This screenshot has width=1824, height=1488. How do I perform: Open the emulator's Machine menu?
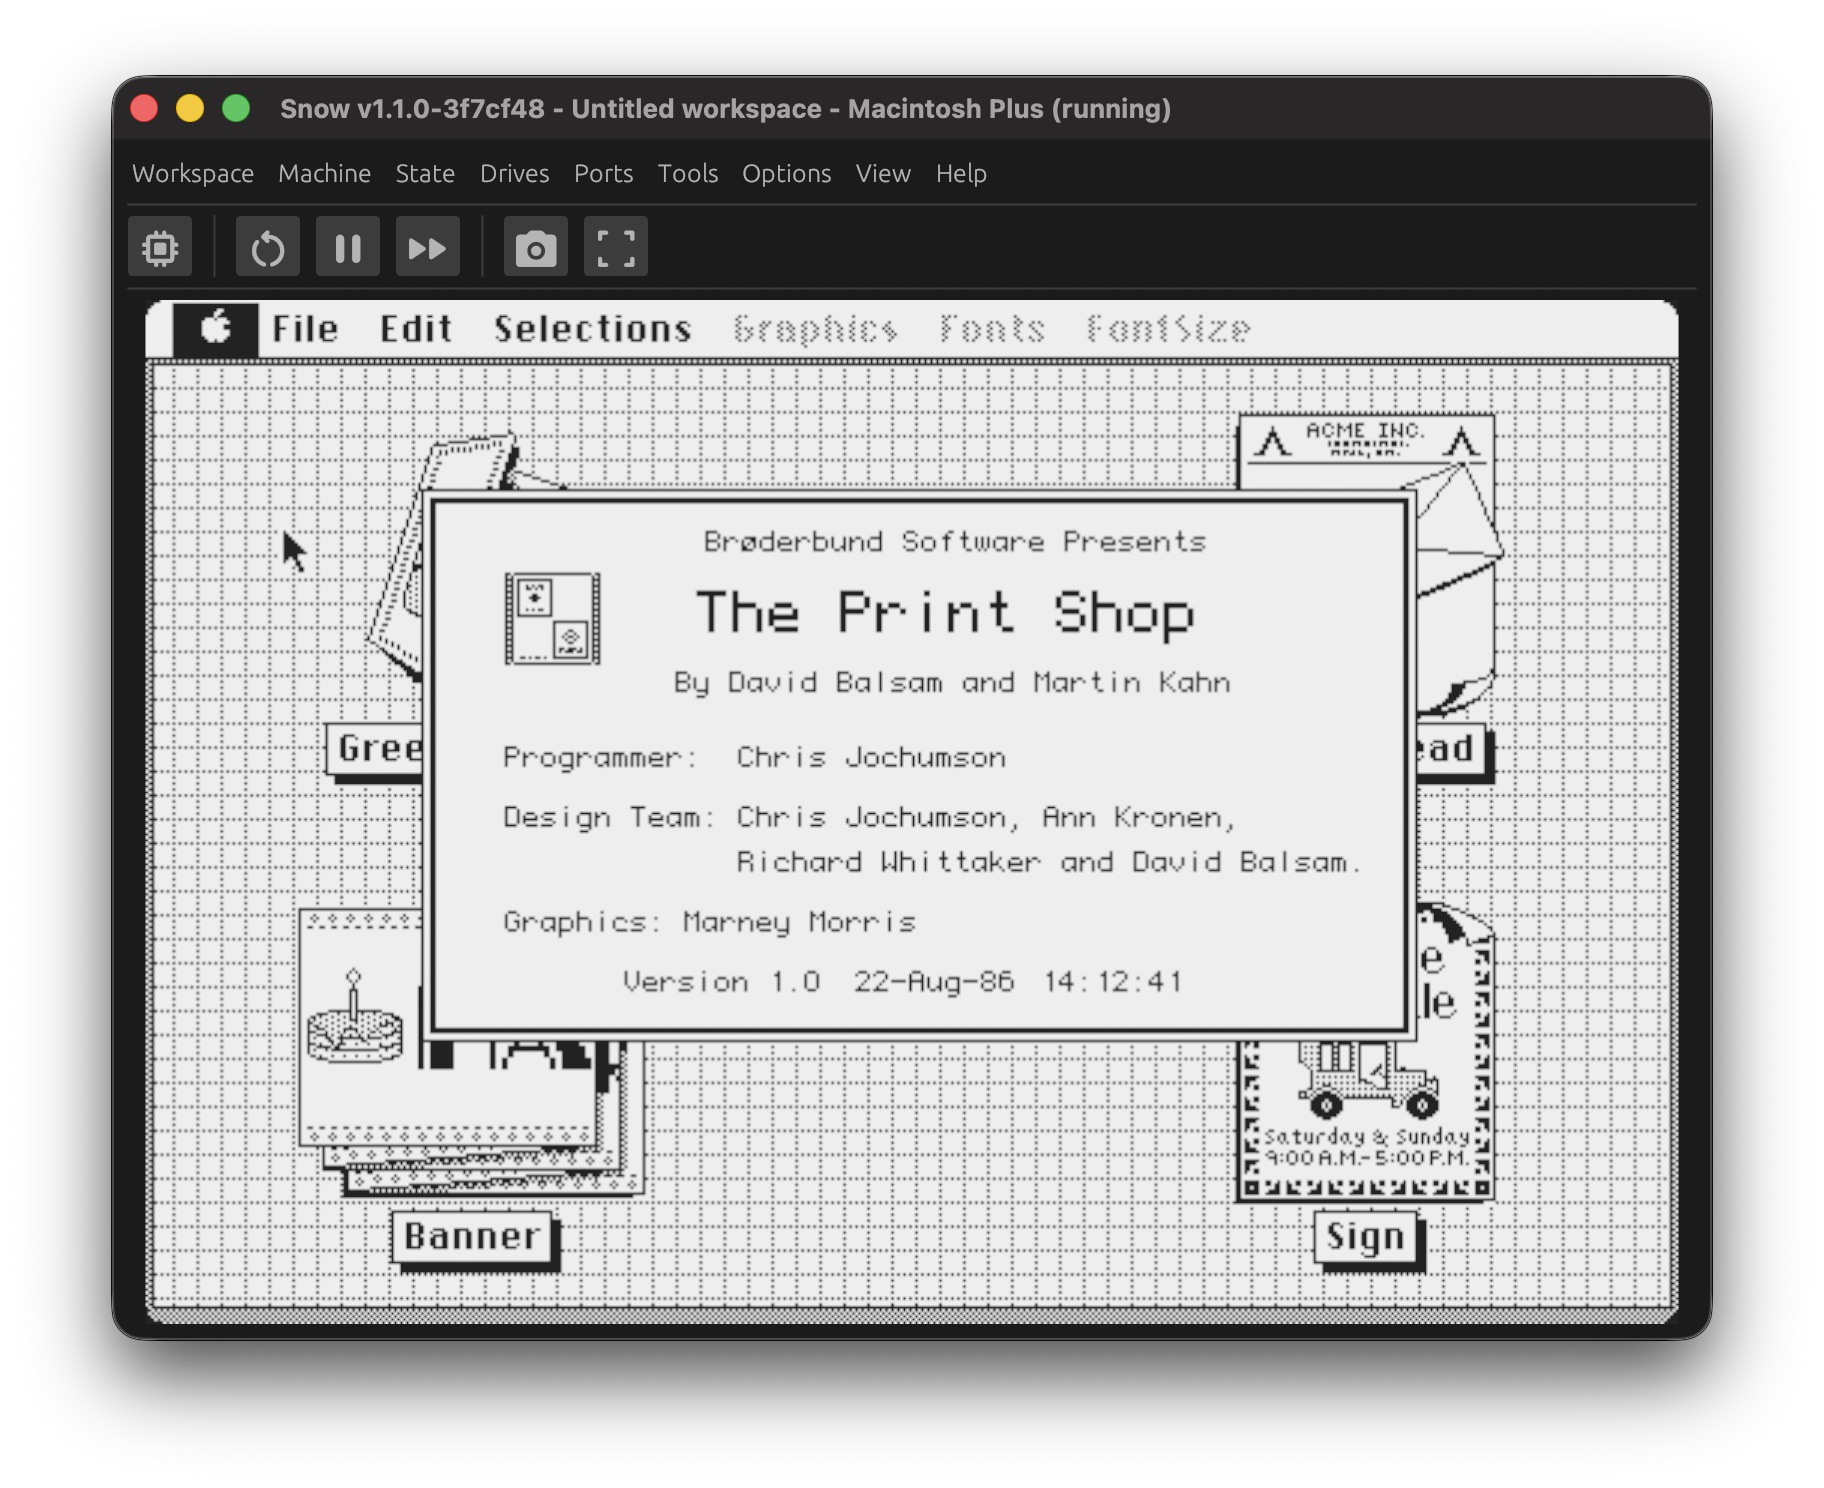pyautogui.click(x=324, y=173)
